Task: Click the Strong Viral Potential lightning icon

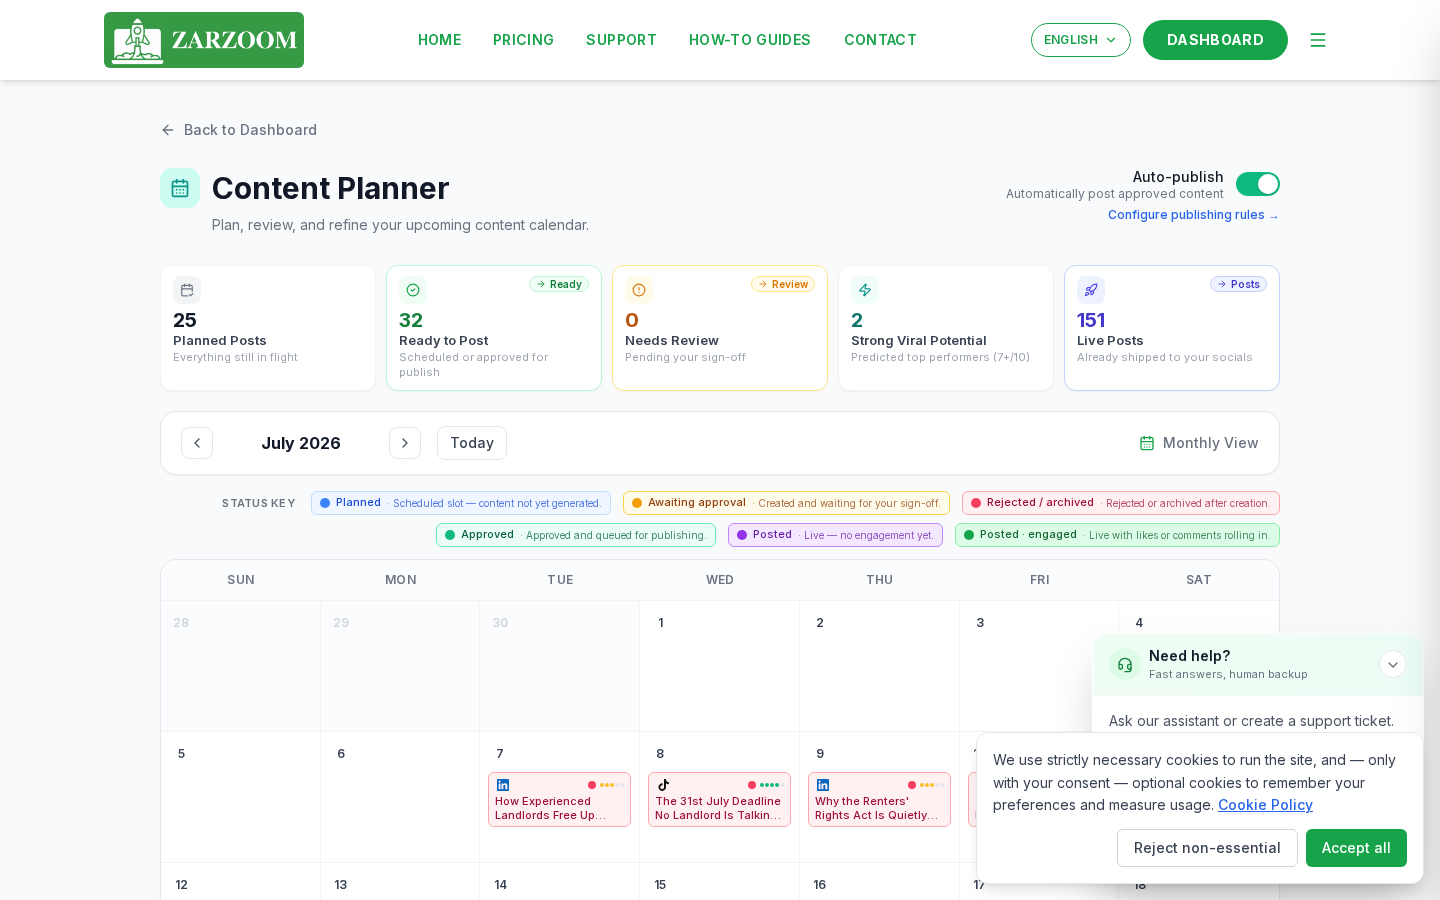Action: 865,290
